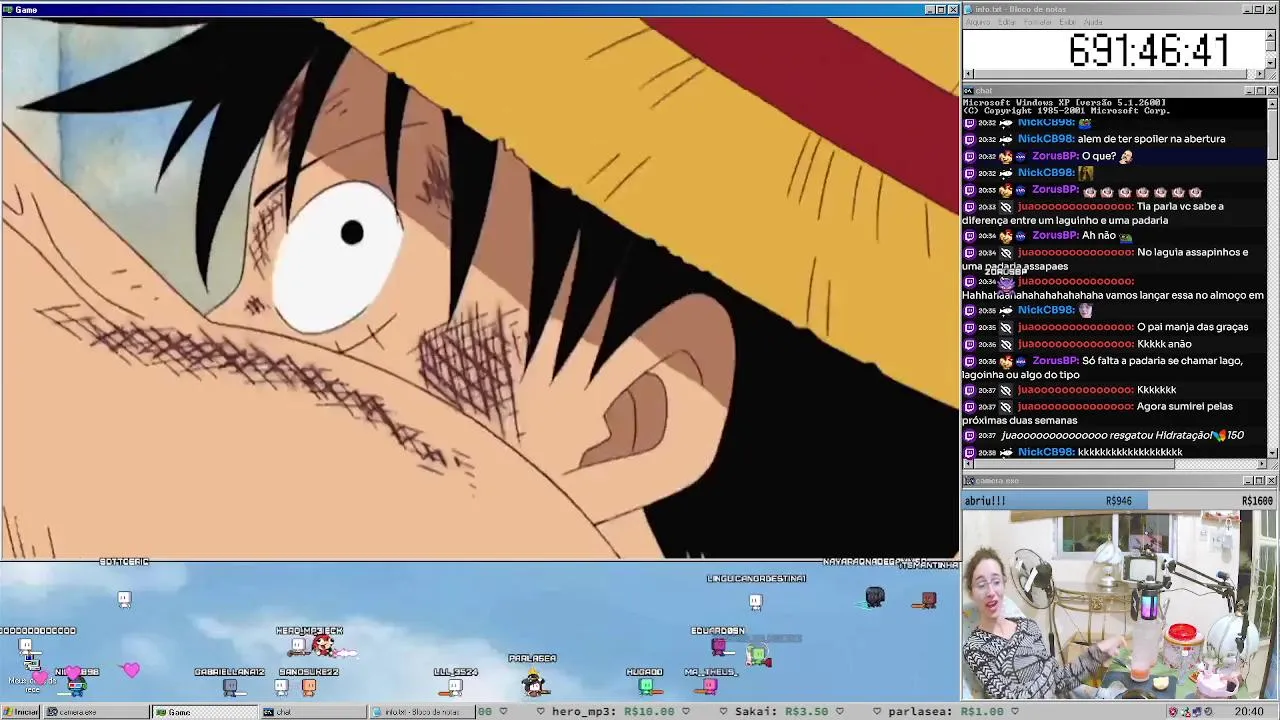This screenshot has width=1280, height=720.
Task: Click the 'resgatou Hidratação 150' redemption line
Action: click(x=1123, y=436)
